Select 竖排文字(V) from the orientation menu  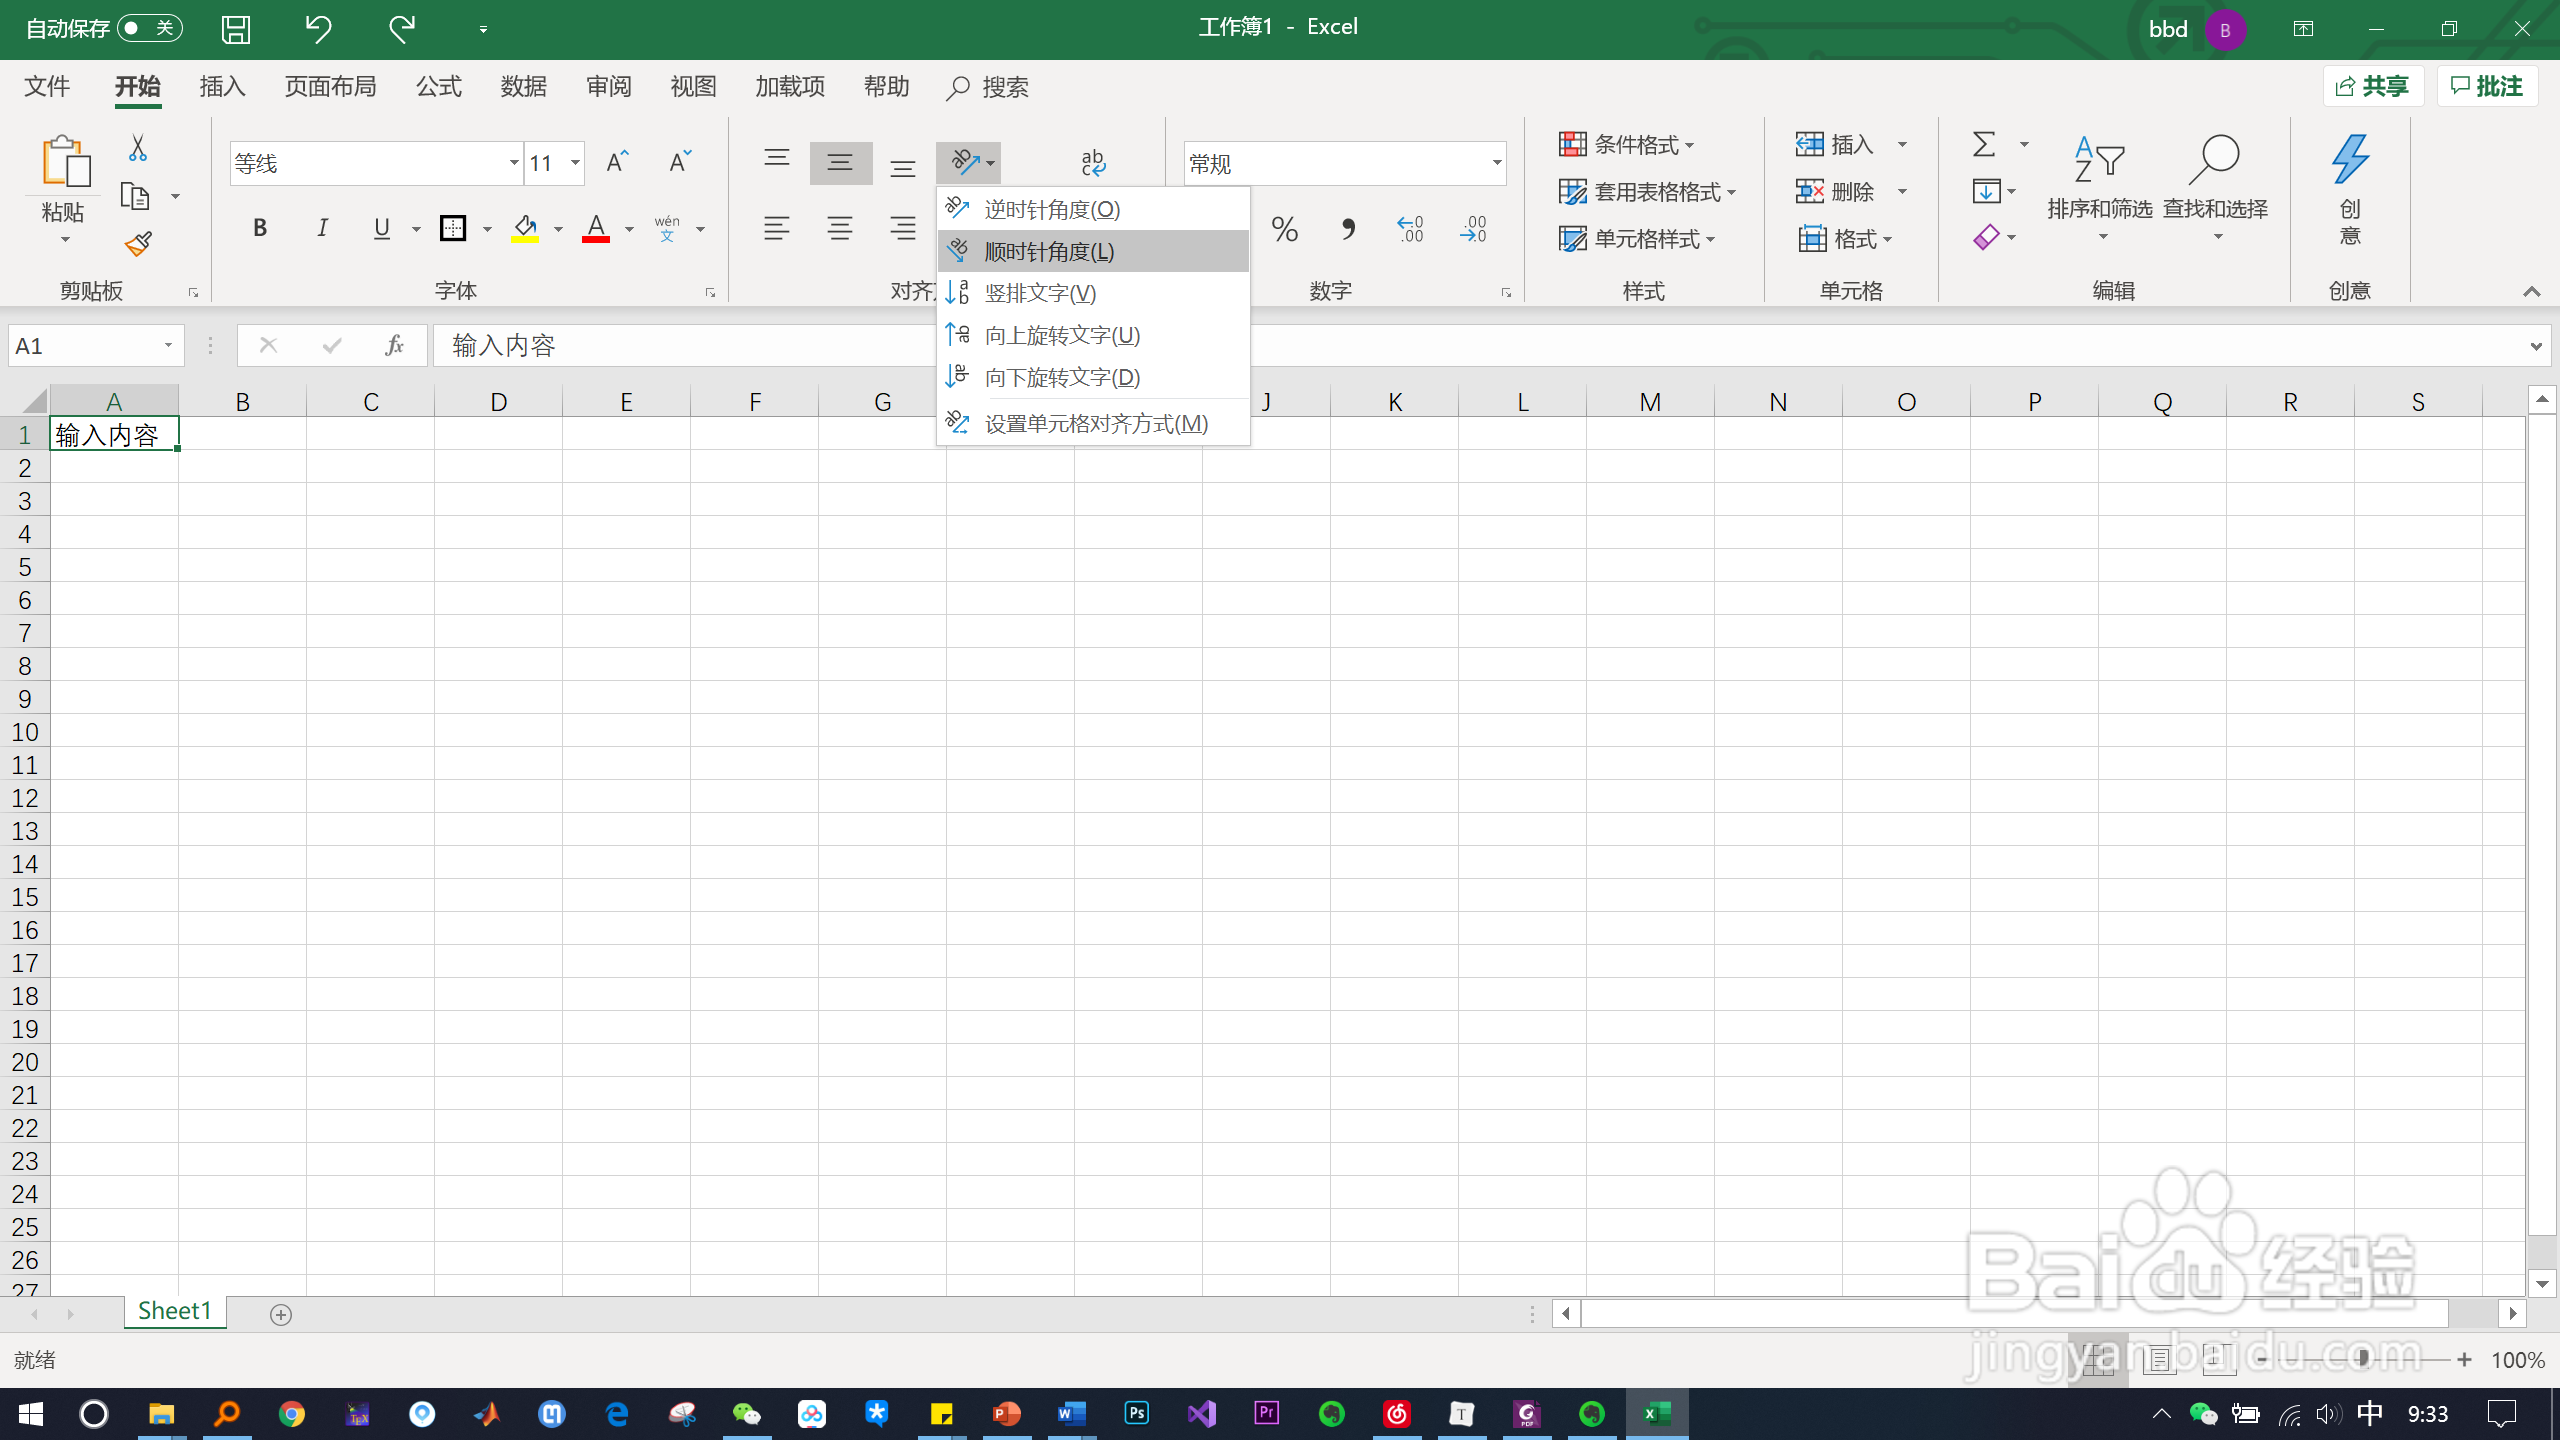[x=1040, y=293]
